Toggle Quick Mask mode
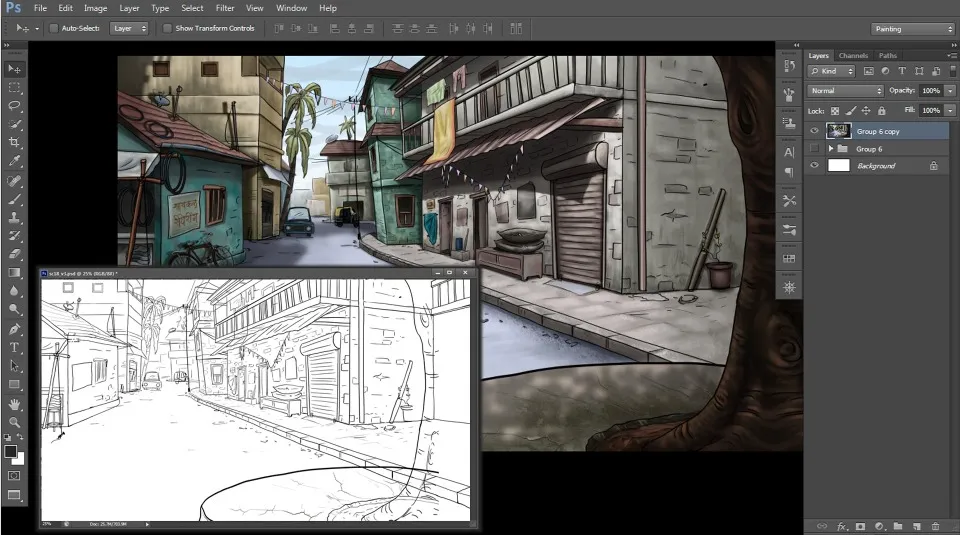This screenshot has height=535, width=960. click(14, 476)
